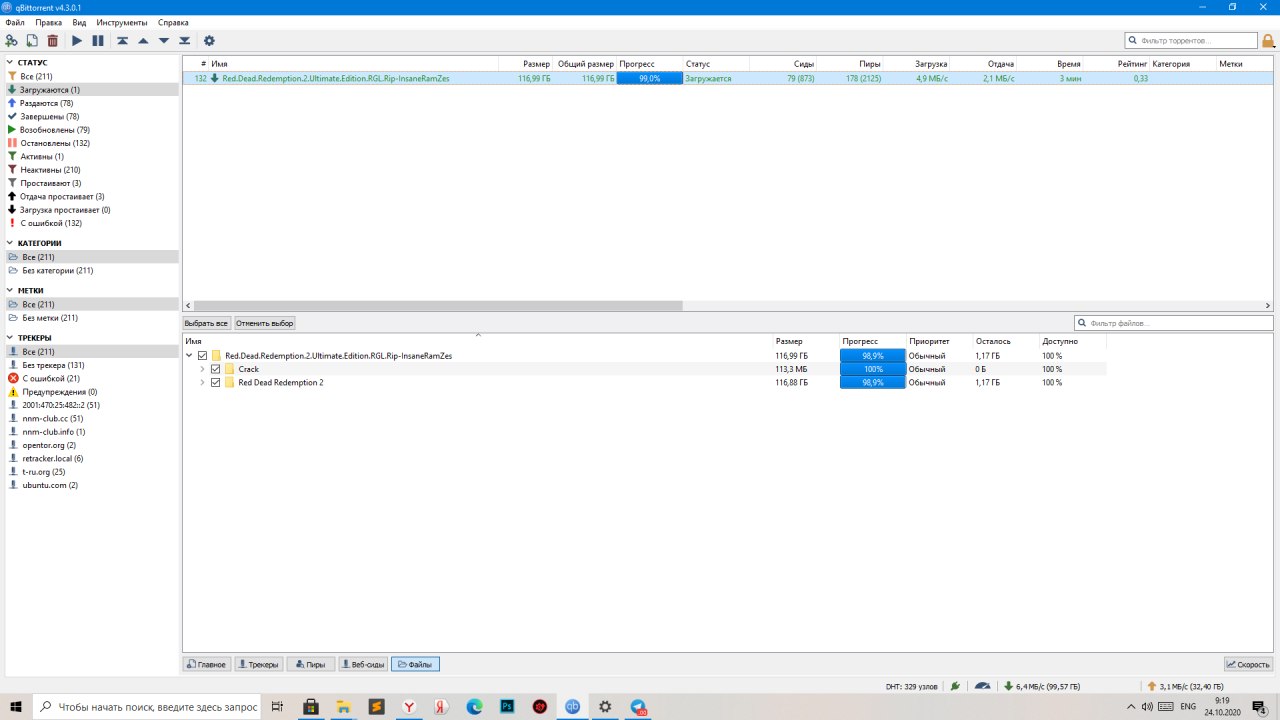
Task: Filter by Раздаются (78) status
Action: pos(91,103)
